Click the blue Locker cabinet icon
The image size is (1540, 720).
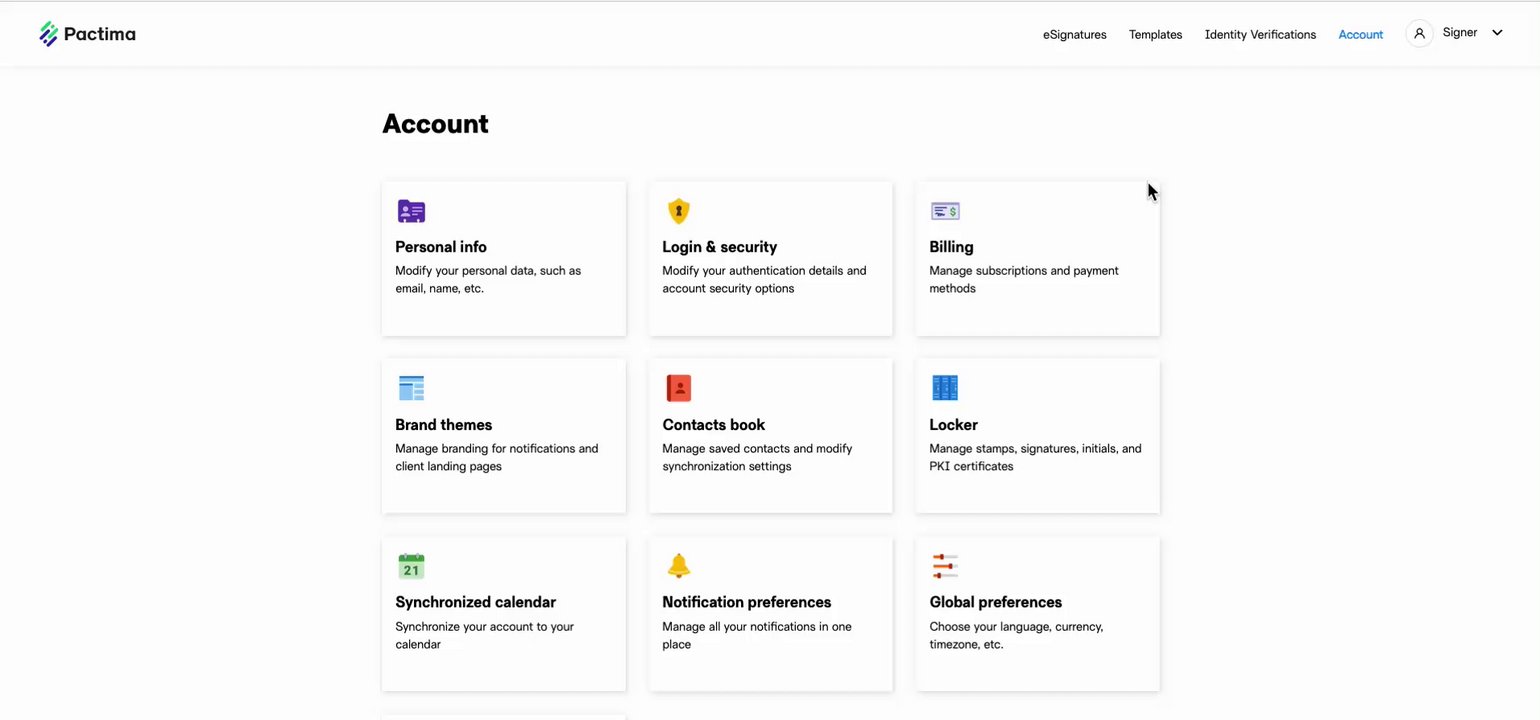click(945, 388)
